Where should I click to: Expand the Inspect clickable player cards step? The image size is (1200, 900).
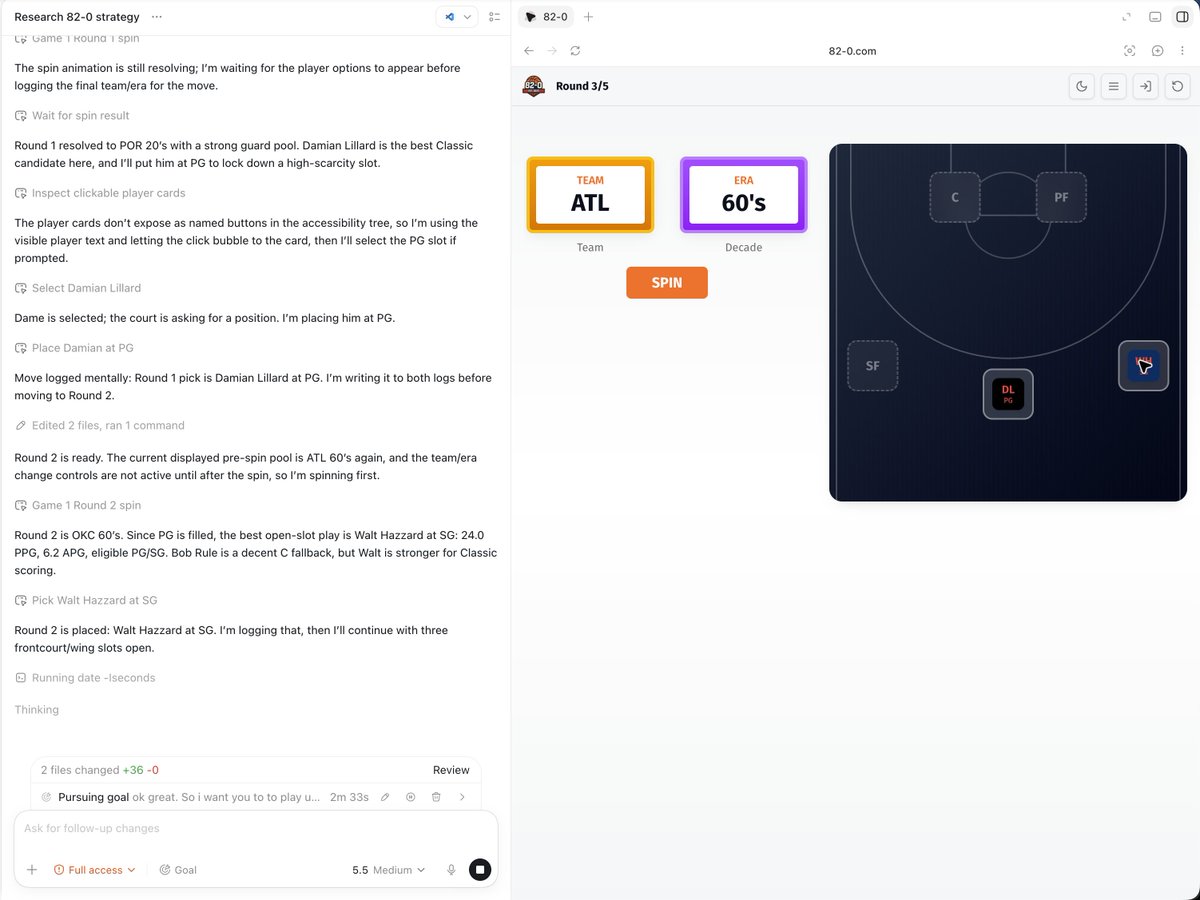100,193
